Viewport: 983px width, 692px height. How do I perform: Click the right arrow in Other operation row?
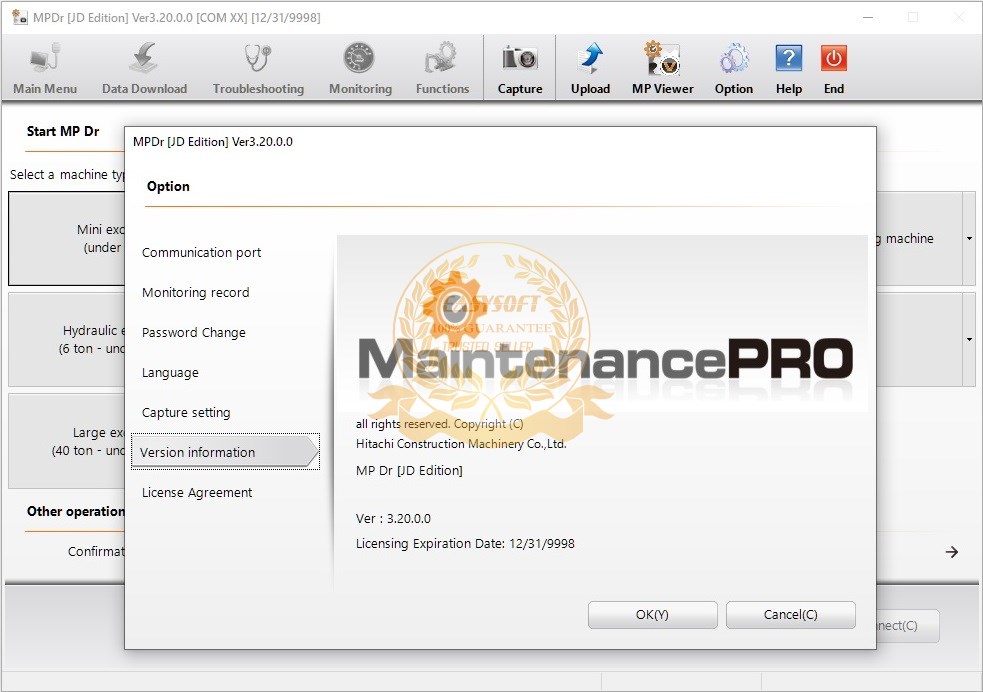pyautogui.click(x=952, y=552)
